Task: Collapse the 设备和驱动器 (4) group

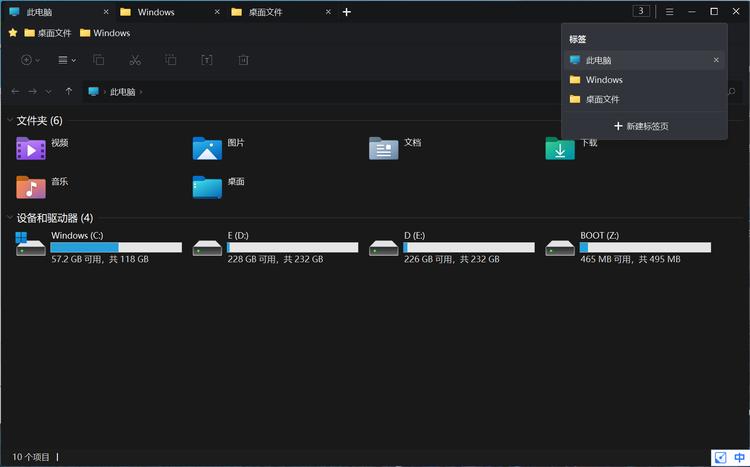Action: point(10,217)
